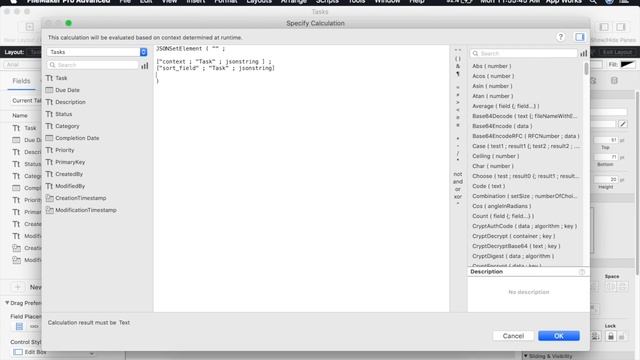640x360 pixels.
Task: Expand the Drag Preferences section
Action: (x=7, y=303)
